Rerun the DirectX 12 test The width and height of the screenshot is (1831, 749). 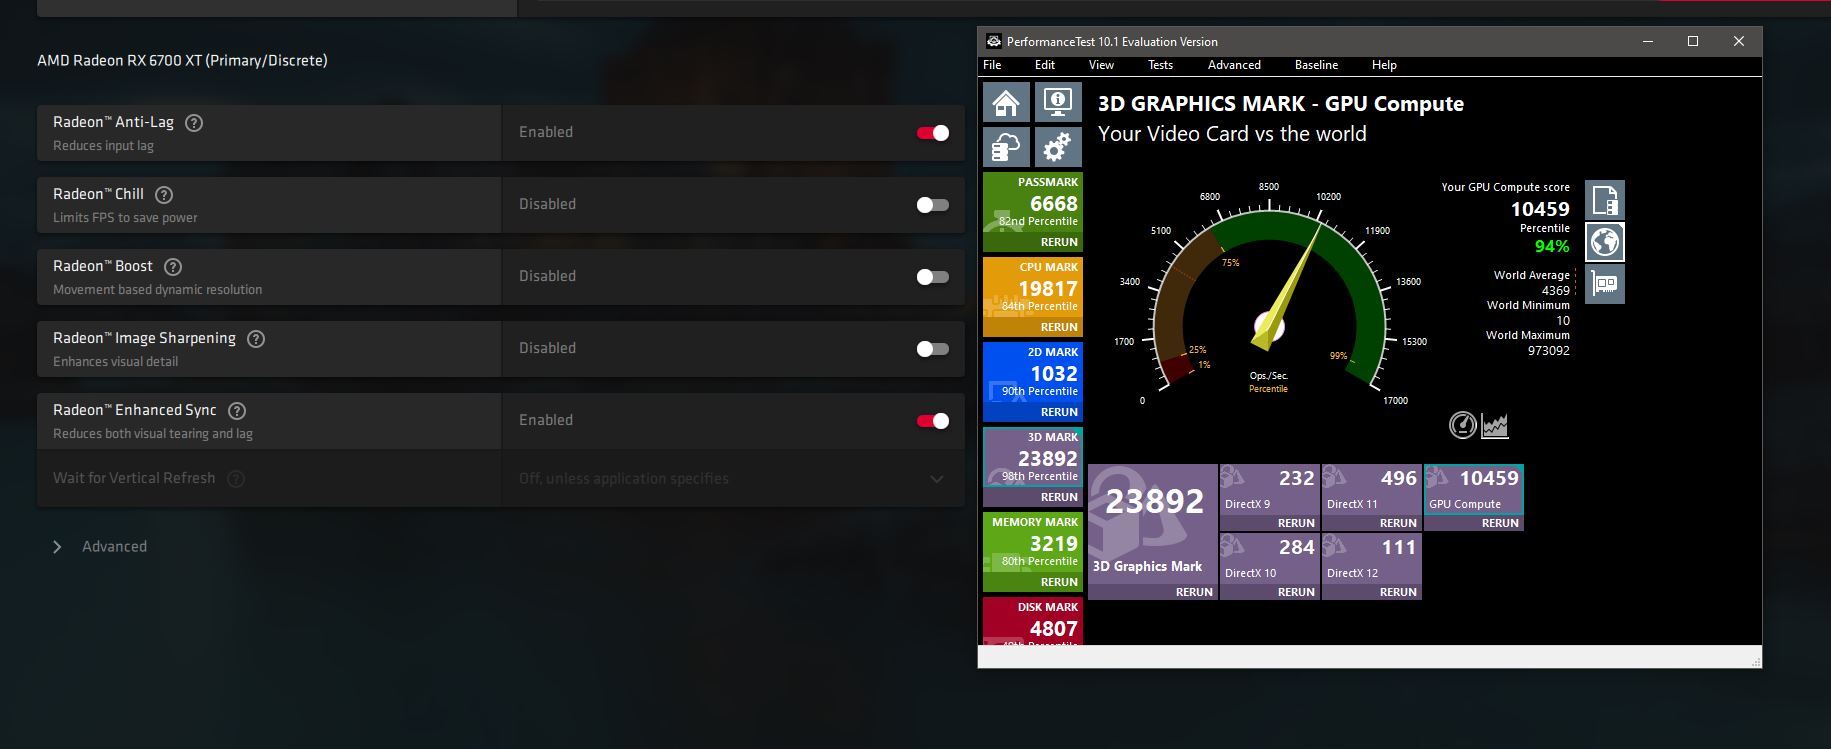1398,592
